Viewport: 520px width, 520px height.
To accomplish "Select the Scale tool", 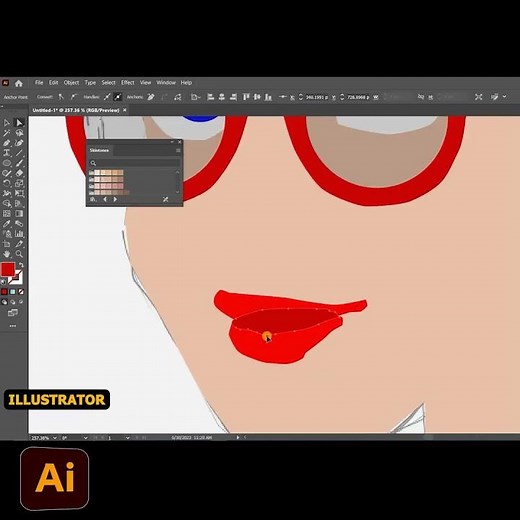I will 19,183.
